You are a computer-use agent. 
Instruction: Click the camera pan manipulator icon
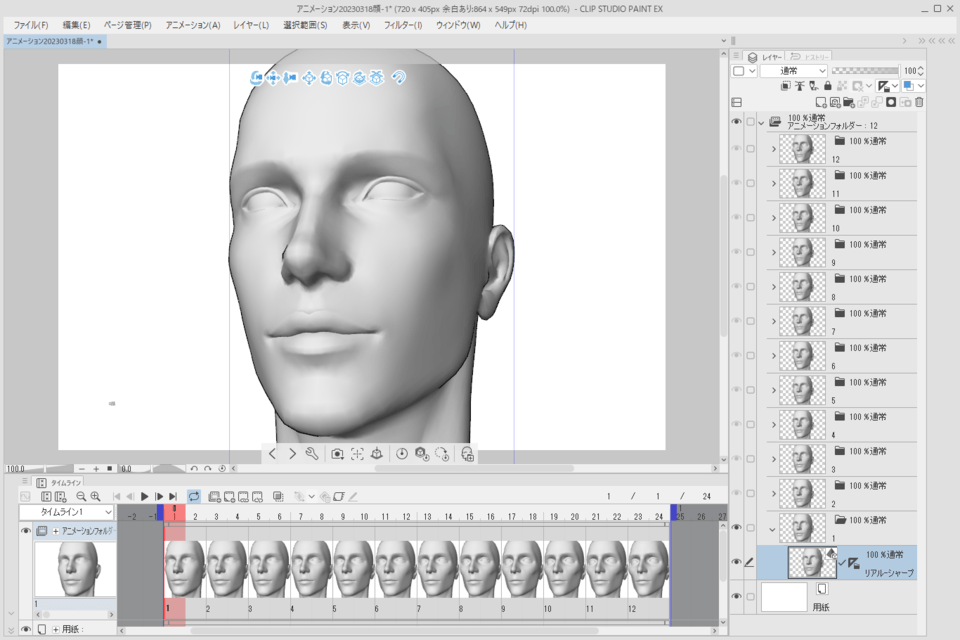click(x=273, y=78)
